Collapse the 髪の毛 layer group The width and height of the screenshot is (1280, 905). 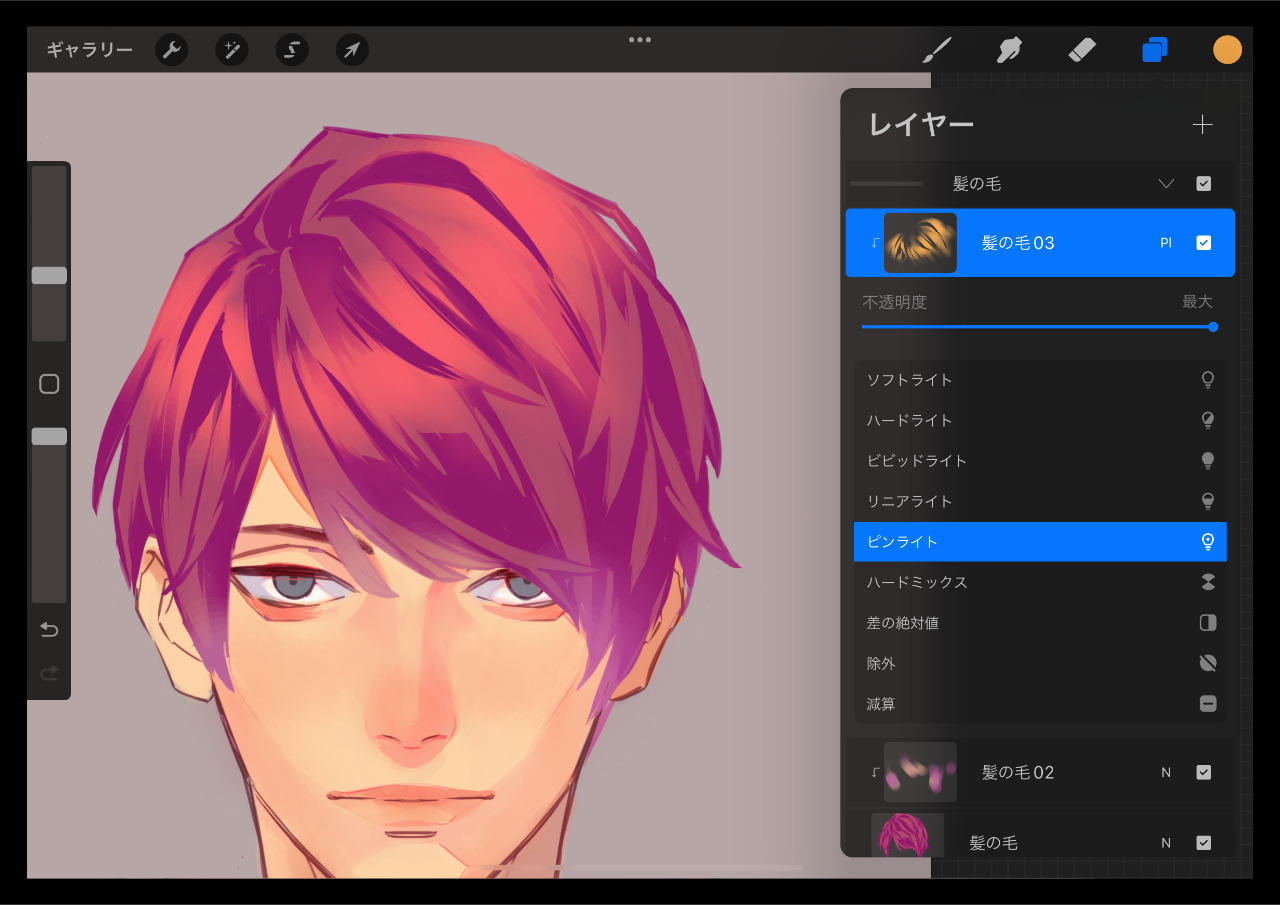[1165, 184]
